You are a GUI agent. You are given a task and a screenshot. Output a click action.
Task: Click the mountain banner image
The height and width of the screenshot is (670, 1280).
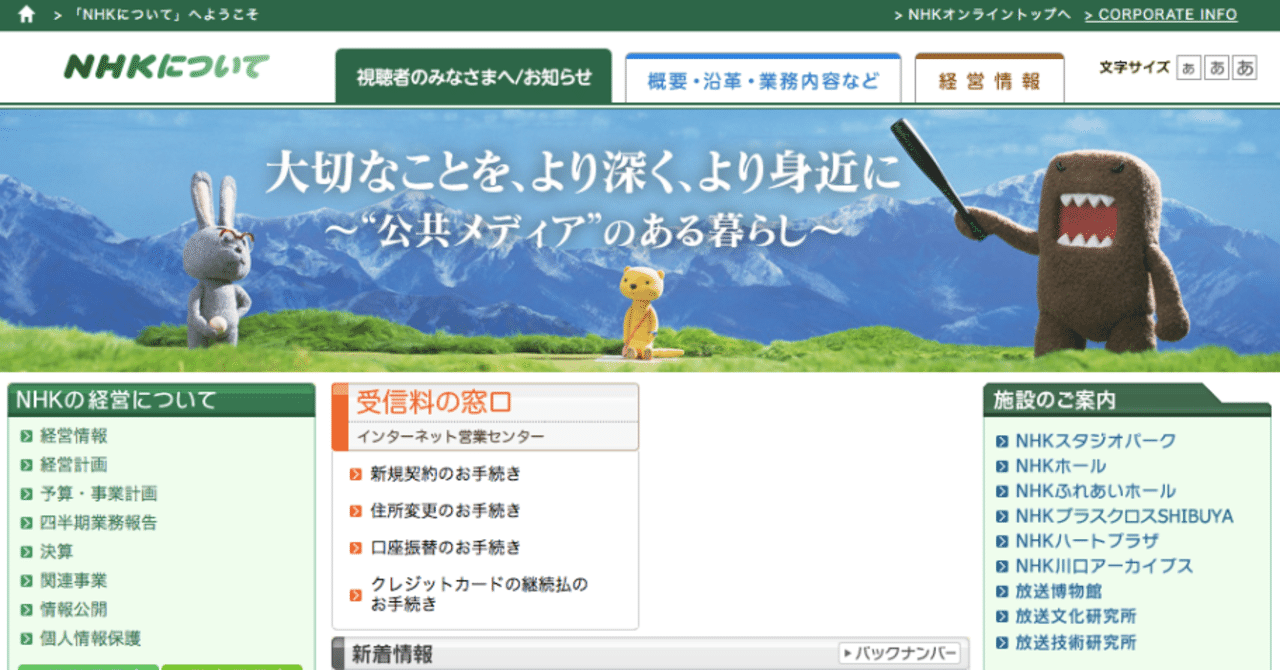pos(640,240)
